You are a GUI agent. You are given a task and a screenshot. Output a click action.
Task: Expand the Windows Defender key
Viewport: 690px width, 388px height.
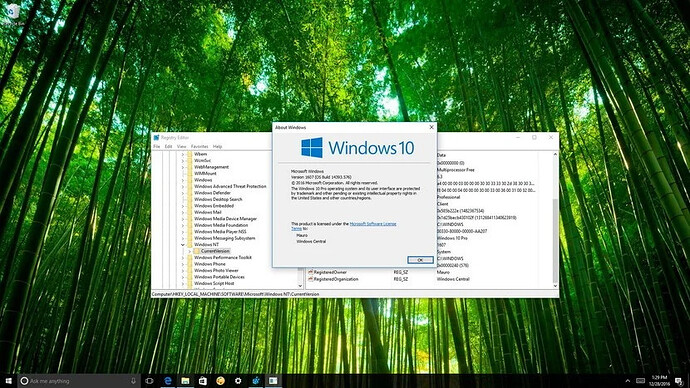pyautogui.click(x=183, y=193)
